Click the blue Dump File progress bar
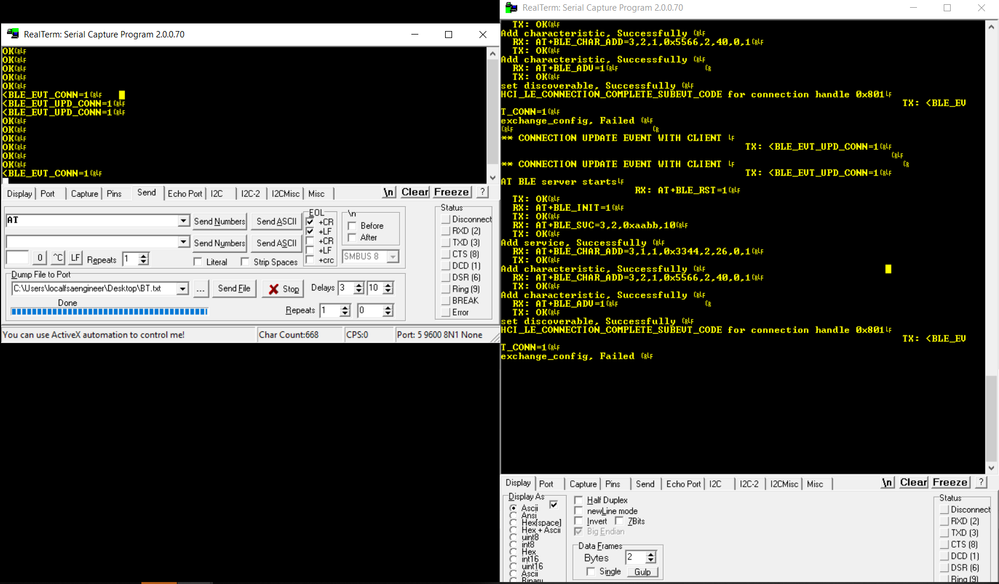Screen dimensions: 999x584 pyautogui.click(x=109, y=311)
